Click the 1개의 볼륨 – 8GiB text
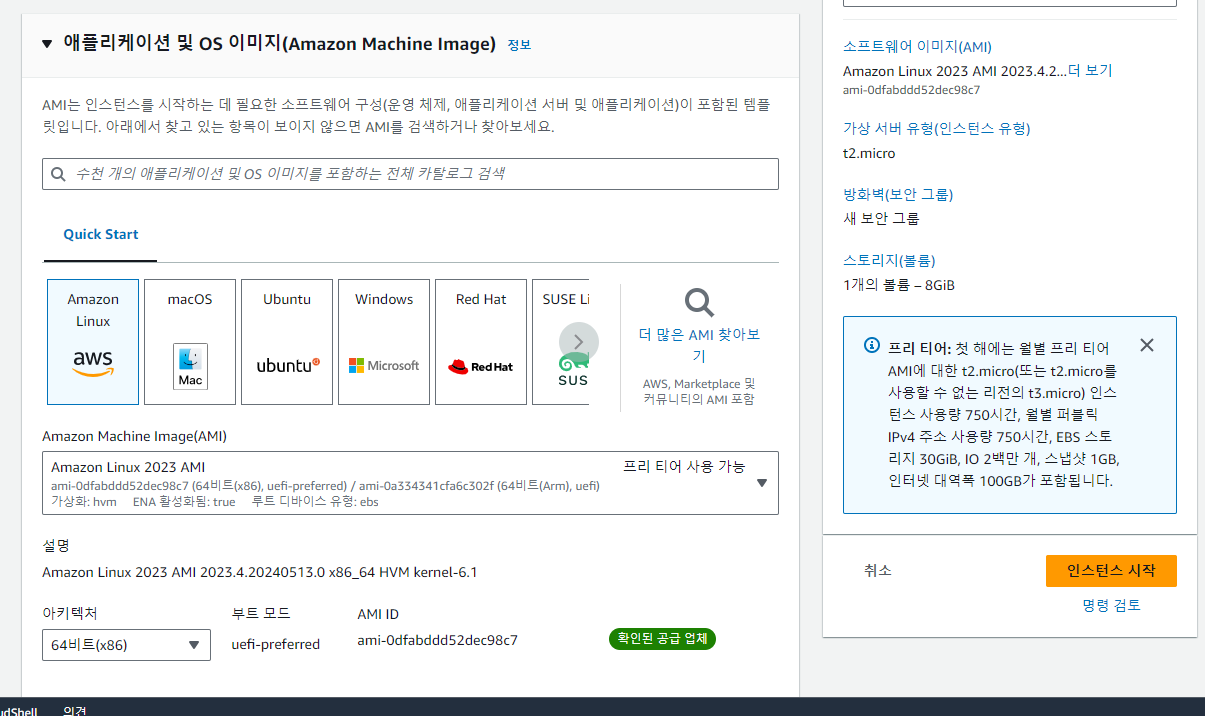The height and width of the screenshot is (716, 1205). click(x=899, y=285)
